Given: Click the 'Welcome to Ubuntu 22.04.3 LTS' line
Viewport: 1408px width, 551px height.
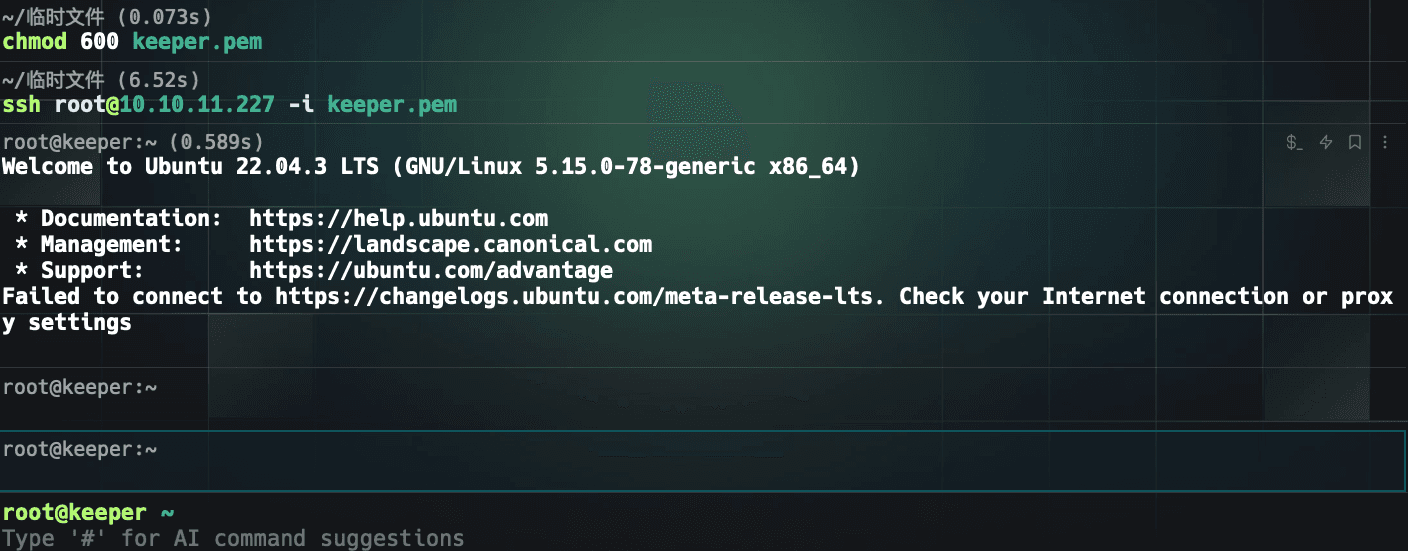Looking at the screenshot, I should coord(431,166).
